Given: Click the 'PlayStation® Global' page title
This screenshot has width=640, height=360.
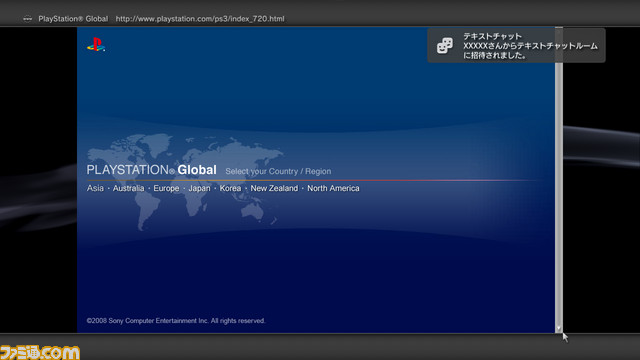Looking at the screenshot, I should tap(73, 19).
